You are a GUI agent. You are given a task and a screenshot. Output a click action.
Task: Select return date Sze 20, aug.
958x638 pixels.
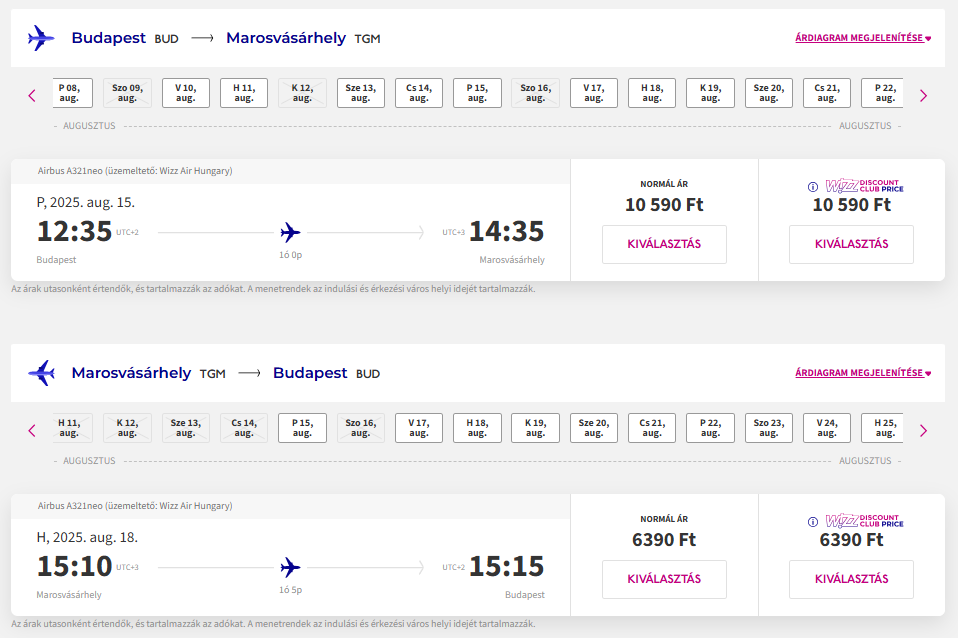(x=593, y=428)
